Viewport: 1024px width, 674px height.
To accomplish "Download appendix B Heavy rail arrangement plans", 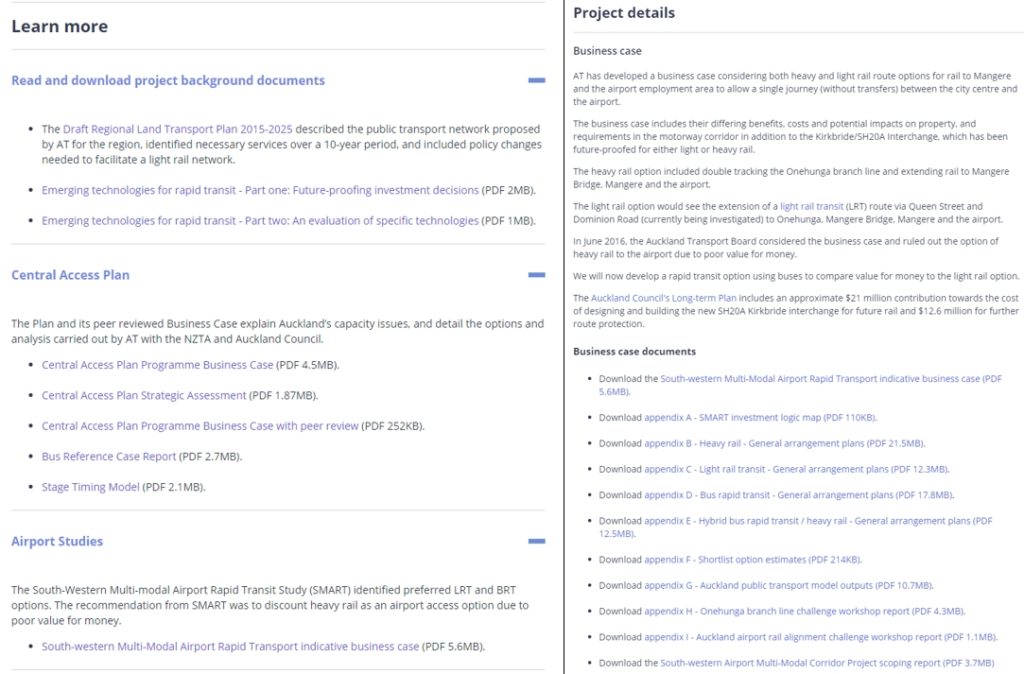I will (784, 443).
